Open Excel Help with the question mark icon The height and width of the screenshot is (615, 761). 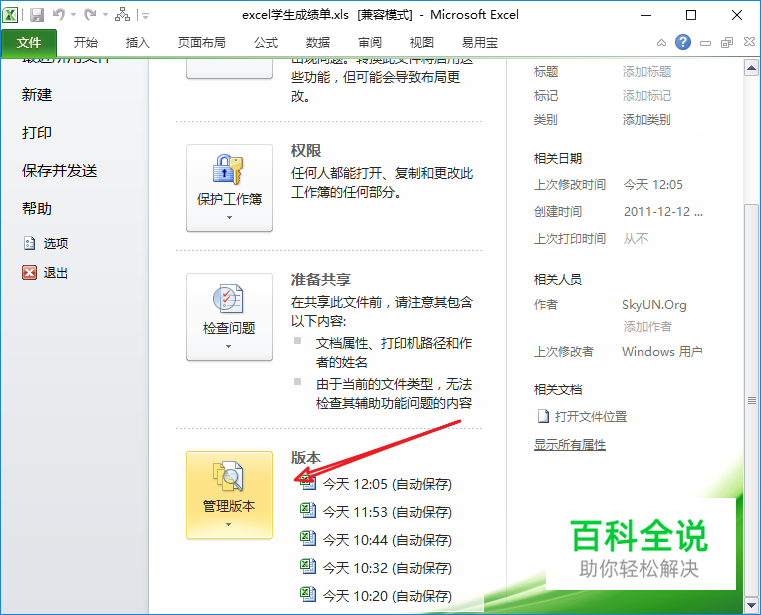click(x=683, y=42)
